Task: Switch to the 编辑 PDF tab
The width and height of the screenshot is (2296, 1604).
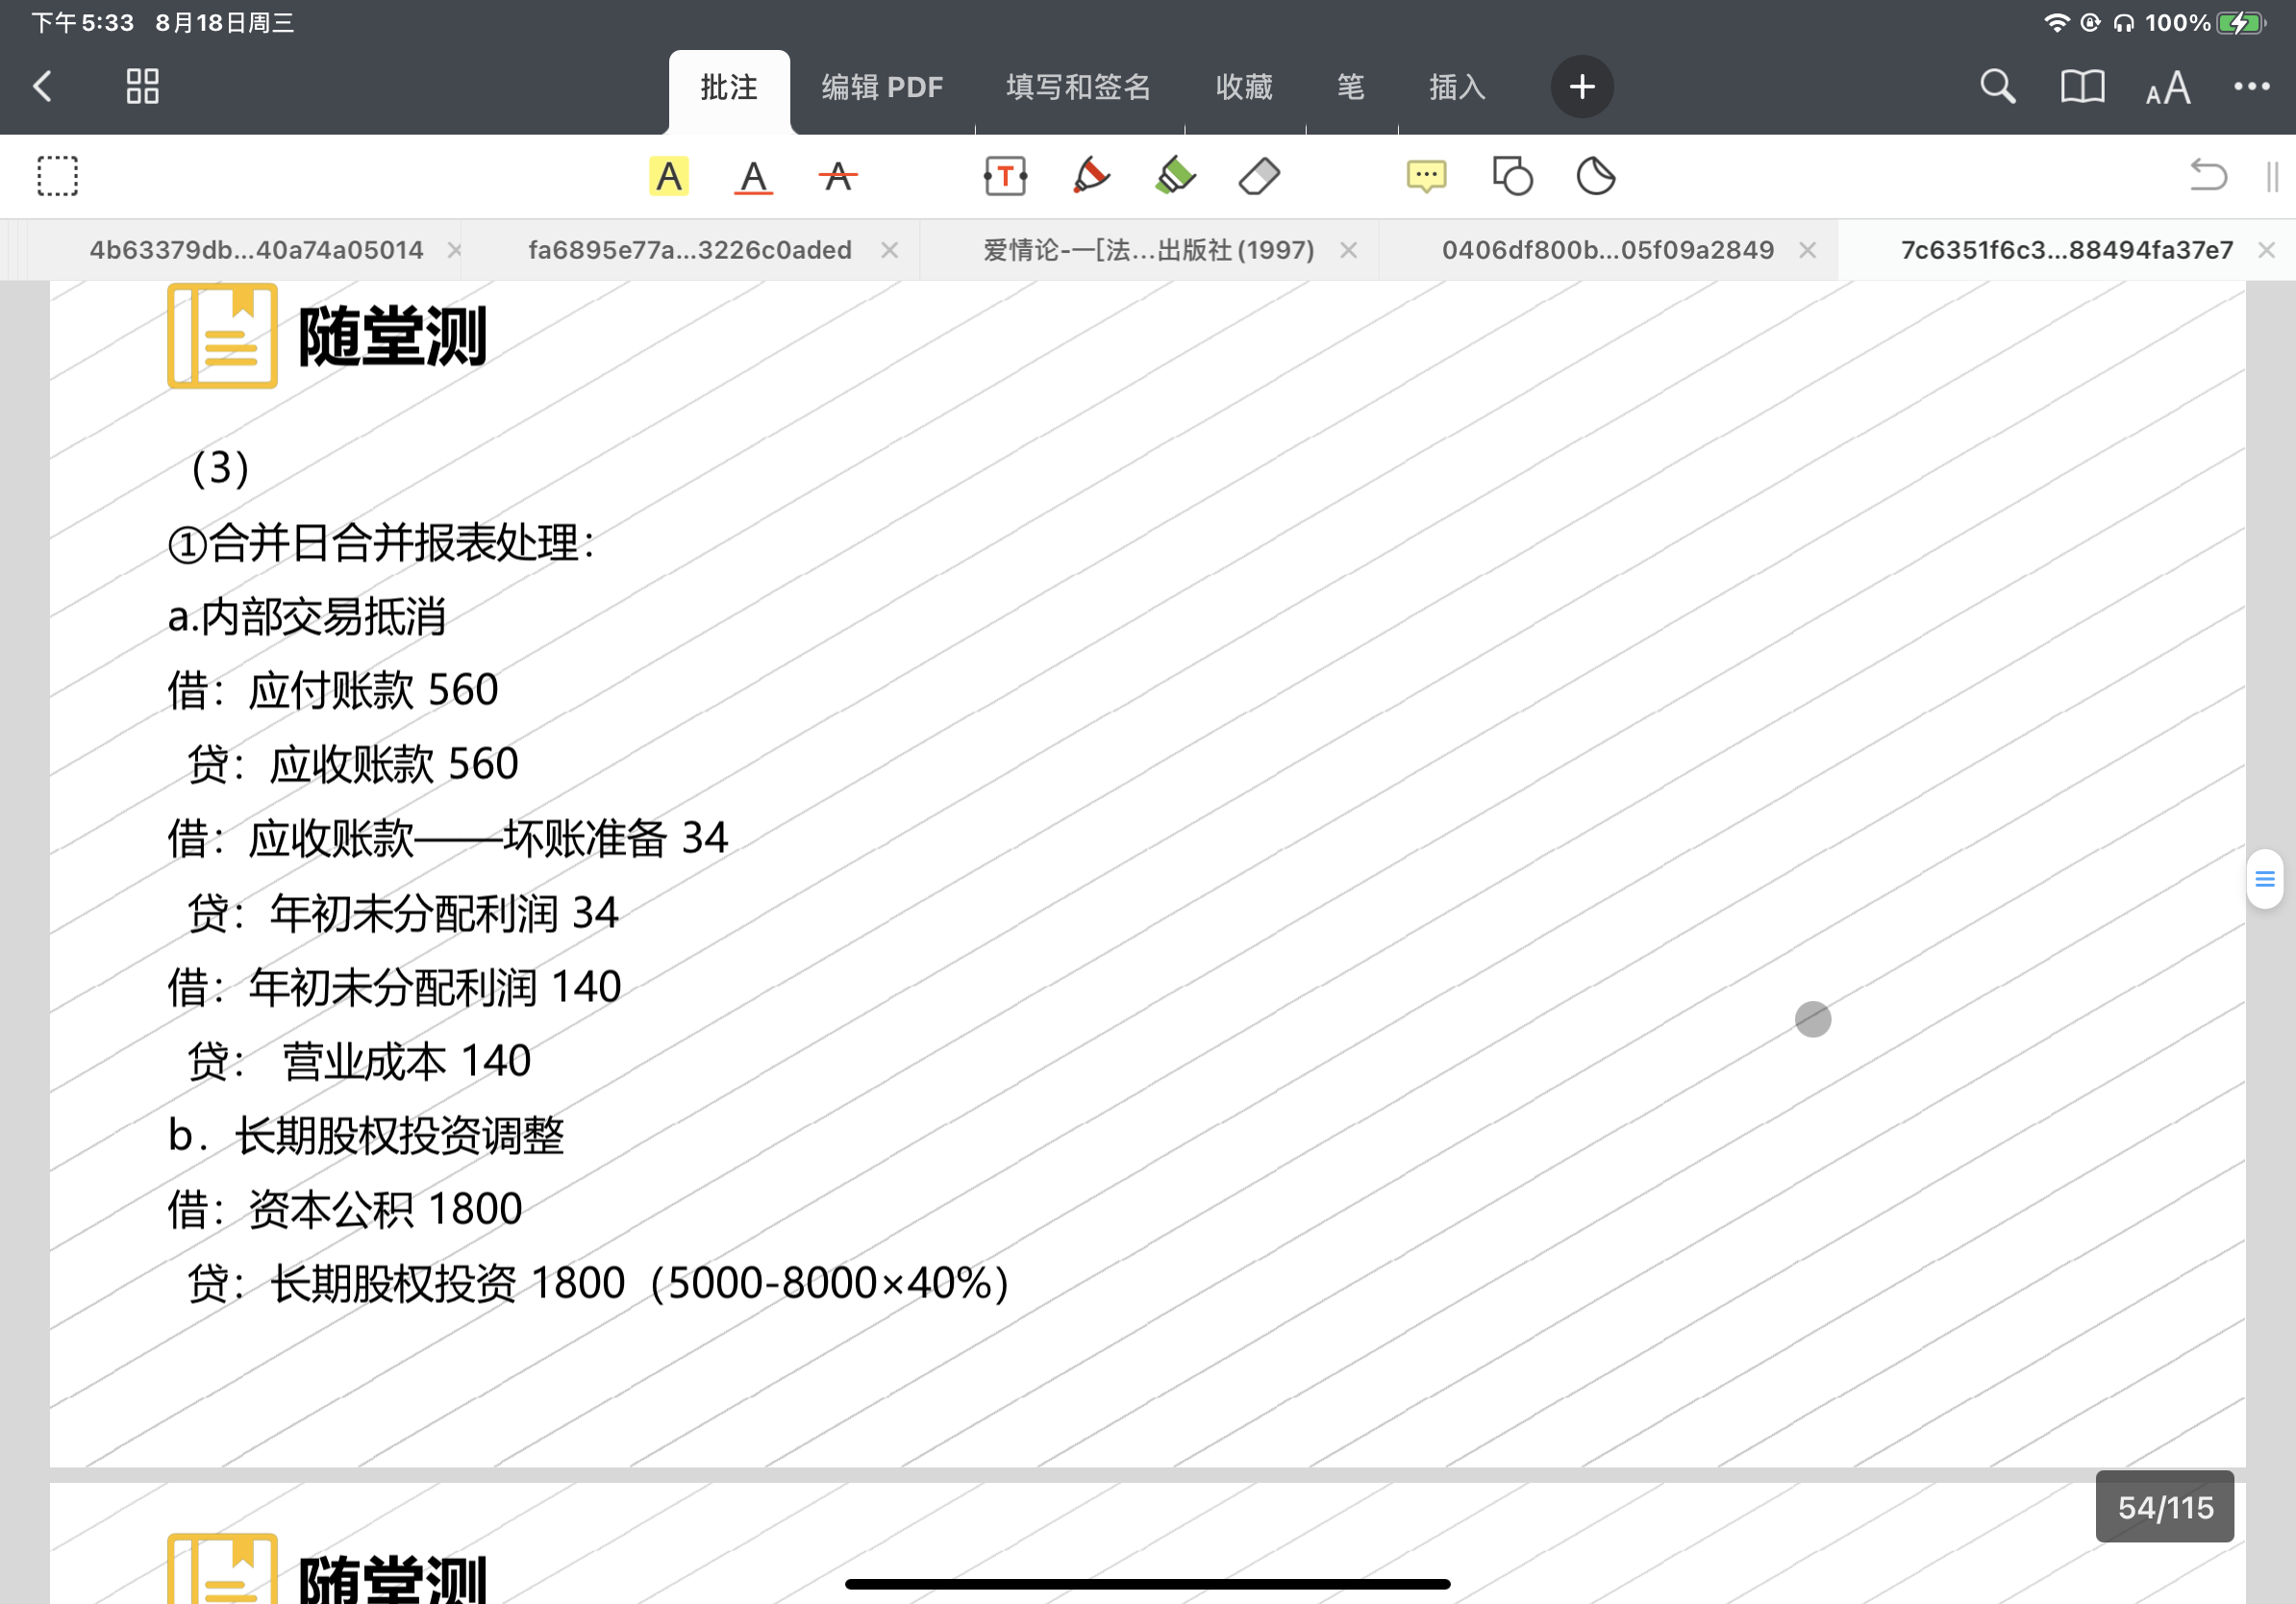Action: click(x=882, y=87)
